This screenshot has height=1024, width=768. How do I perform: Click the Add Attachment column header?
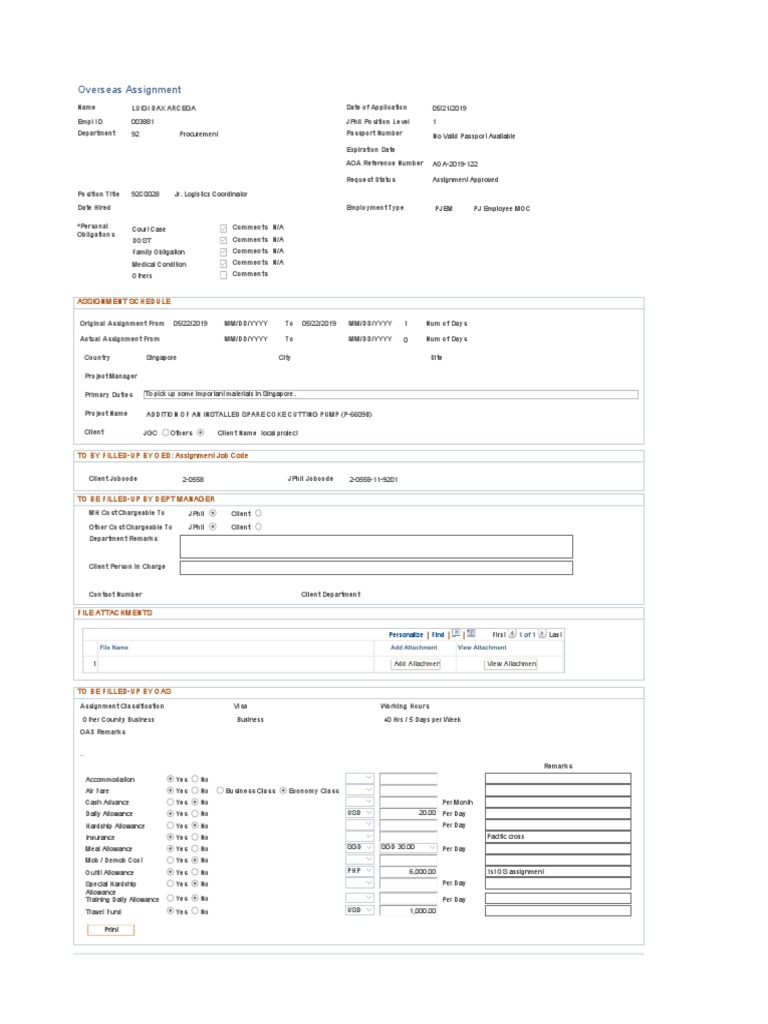(413, 647)
